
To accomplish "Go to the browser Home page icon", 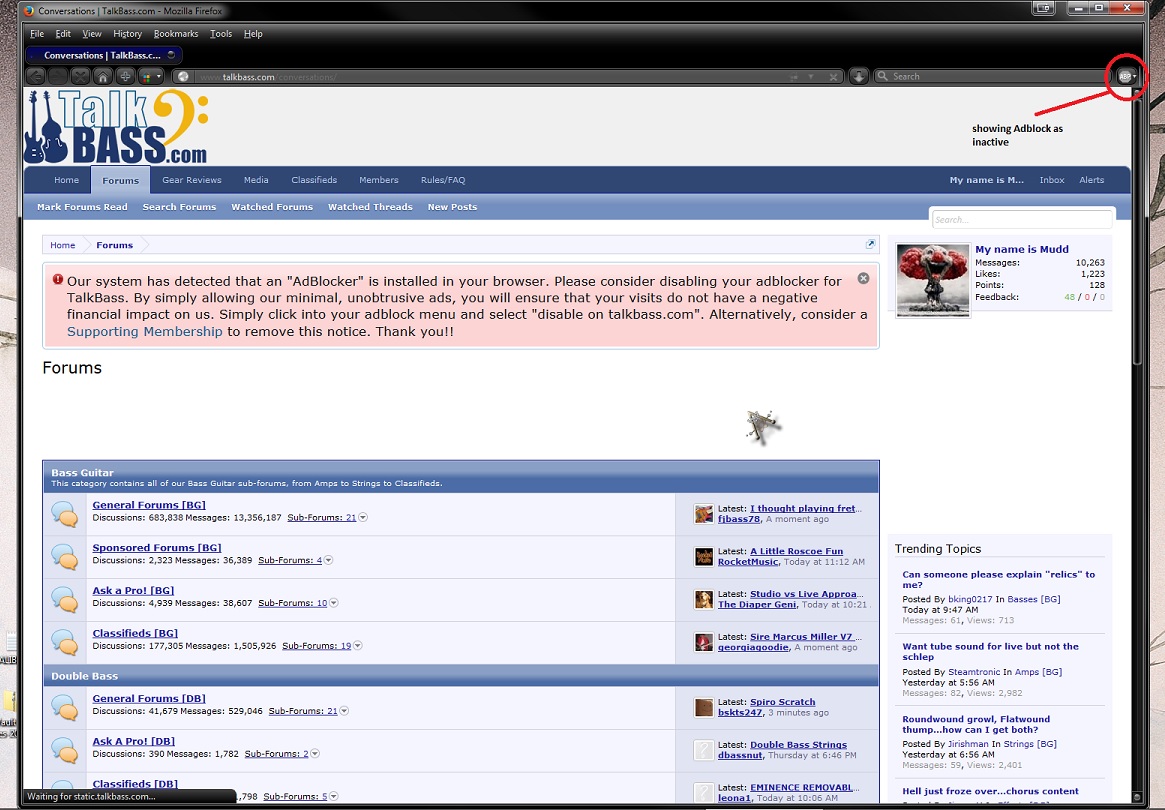I will click(x=103, y=77).
